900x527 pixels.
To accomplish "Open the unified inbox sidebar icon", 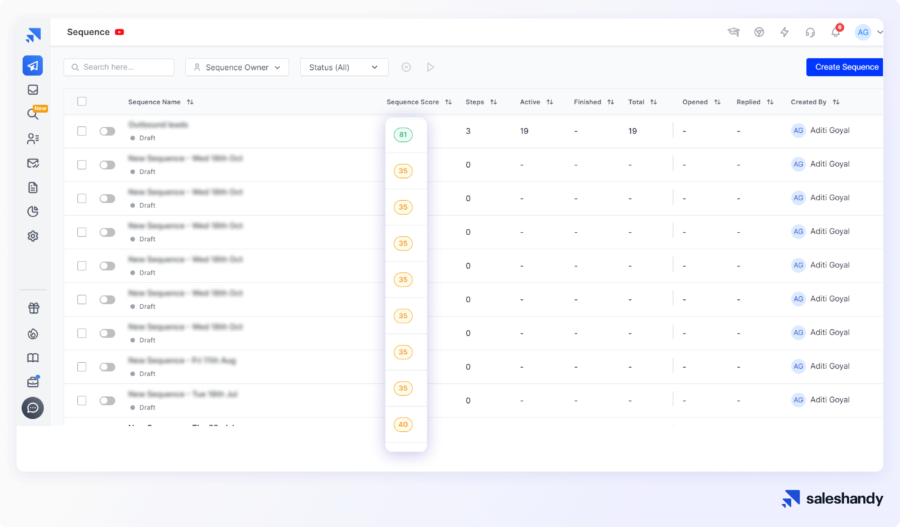I will click(x=33, y=90).
